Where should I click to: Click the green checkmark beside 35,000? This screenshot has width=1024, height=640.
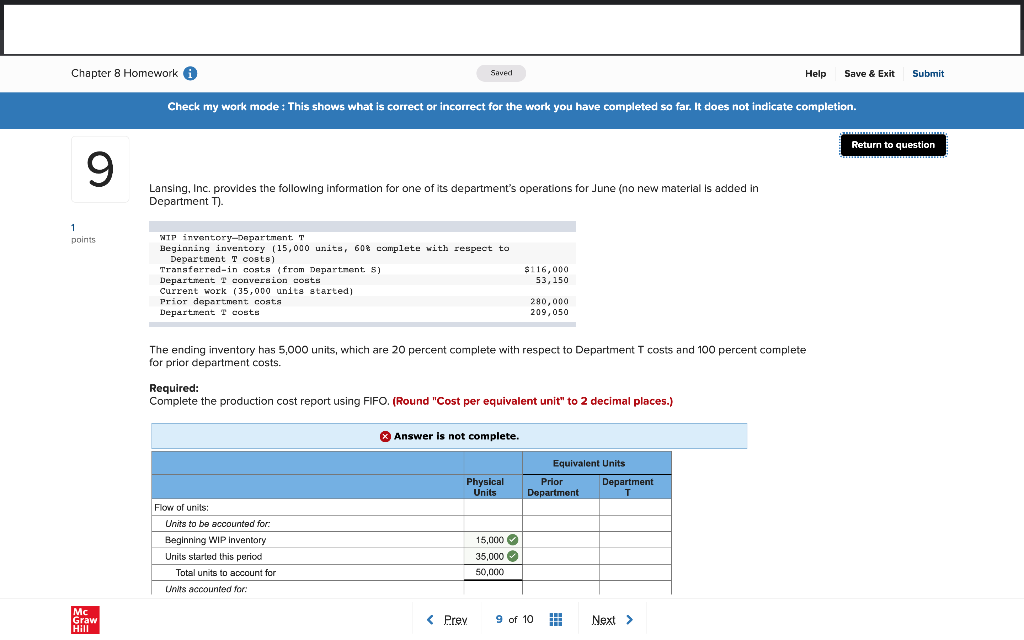511,556
